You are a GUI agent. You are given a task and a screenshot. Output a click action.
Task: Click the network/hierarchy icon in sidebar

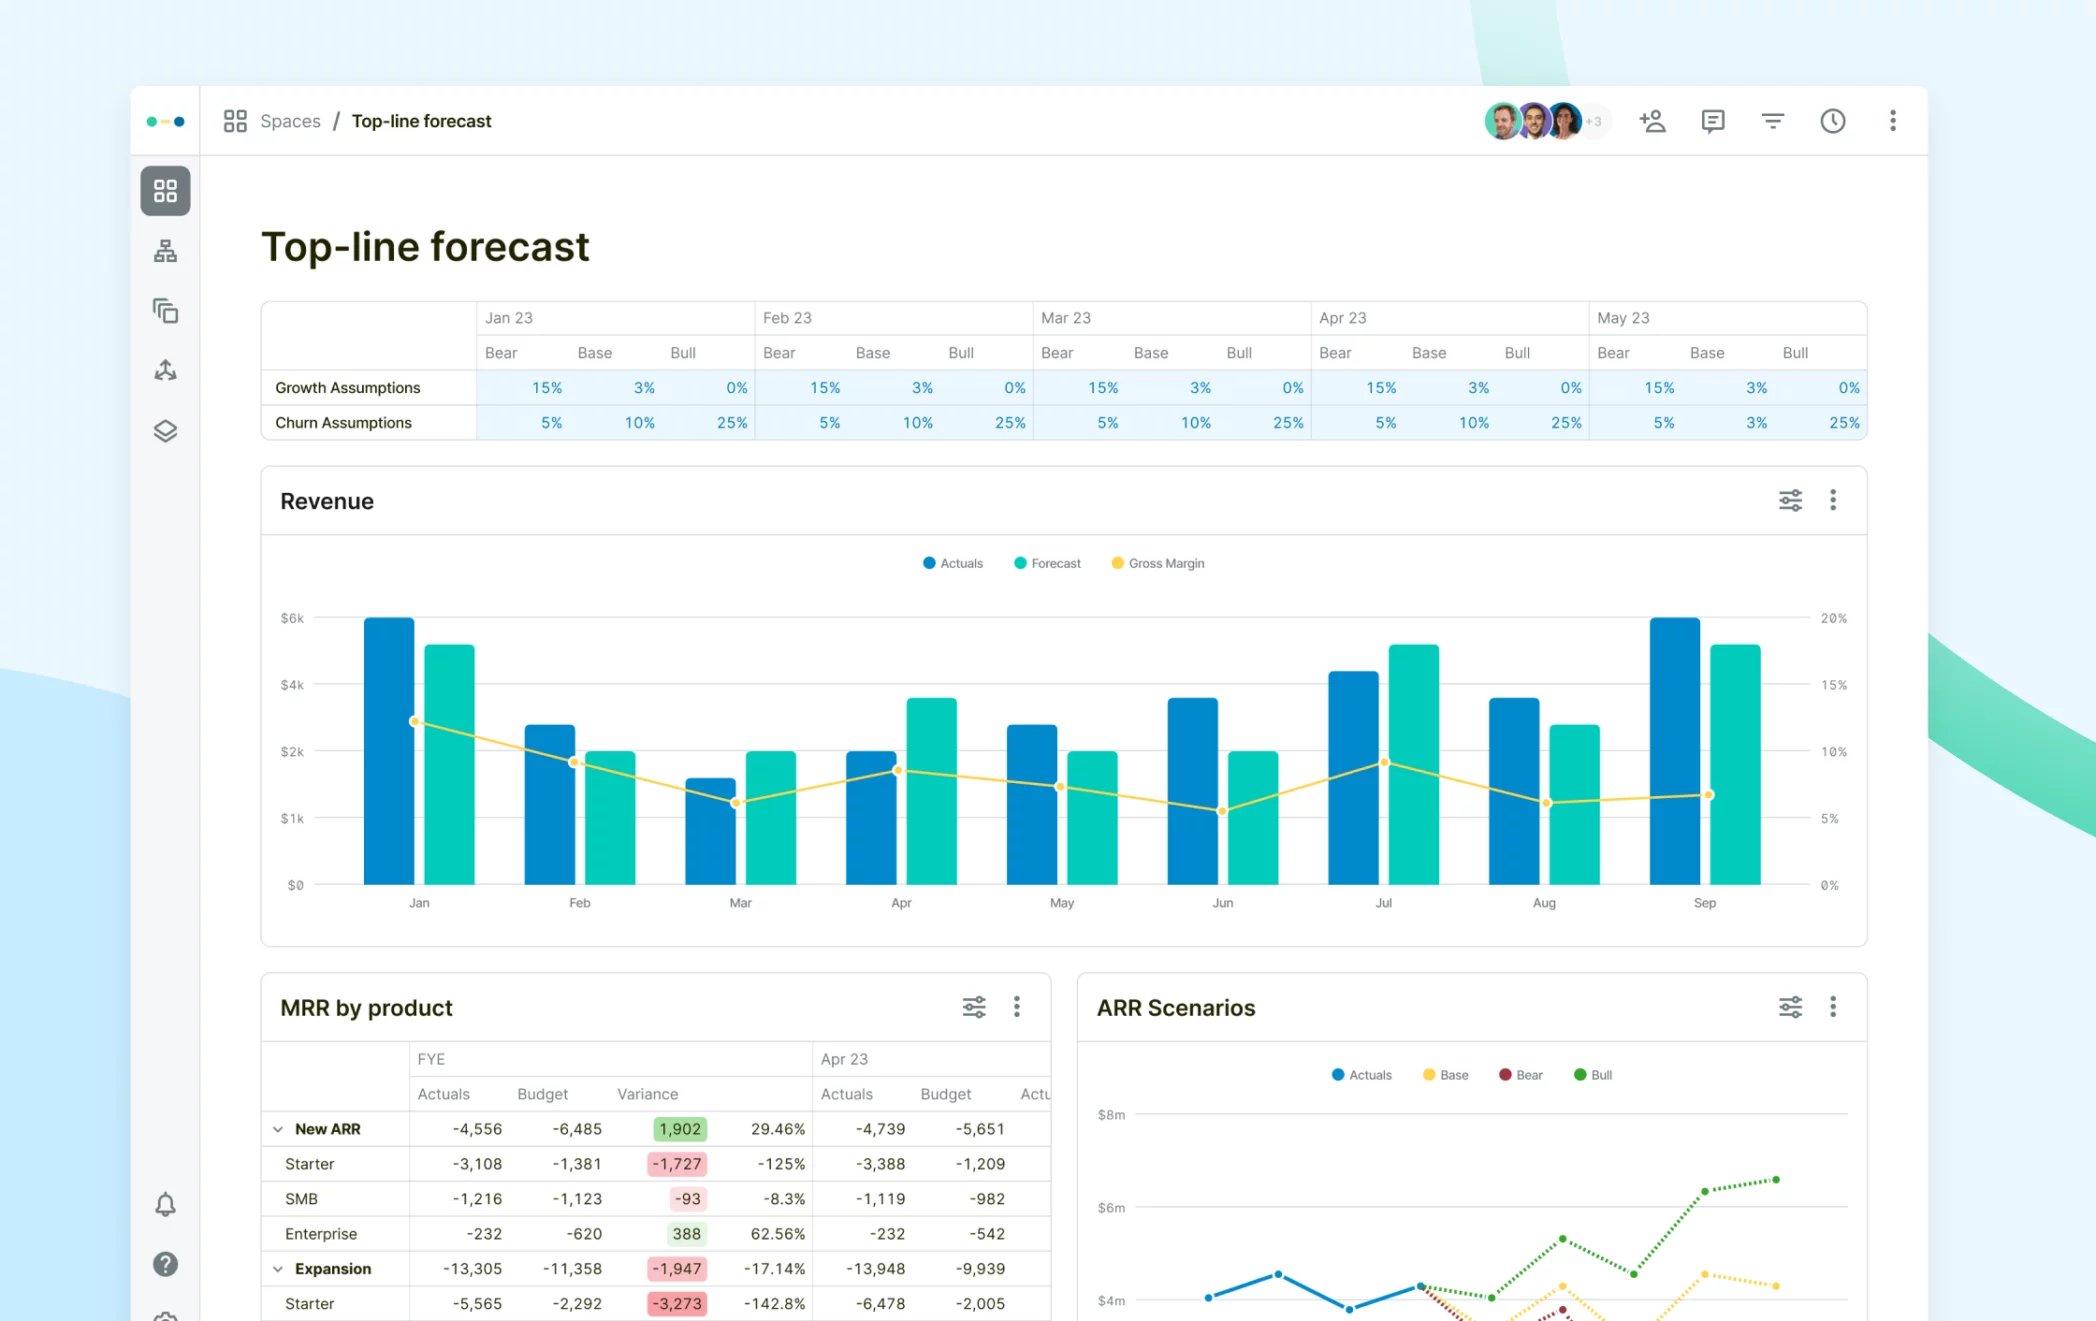tap(166, 251)
